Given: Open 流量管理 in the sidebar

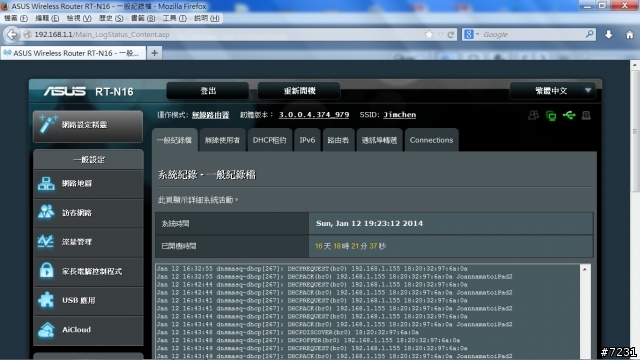Looking at the screenshot, I should tap(88, 242).
